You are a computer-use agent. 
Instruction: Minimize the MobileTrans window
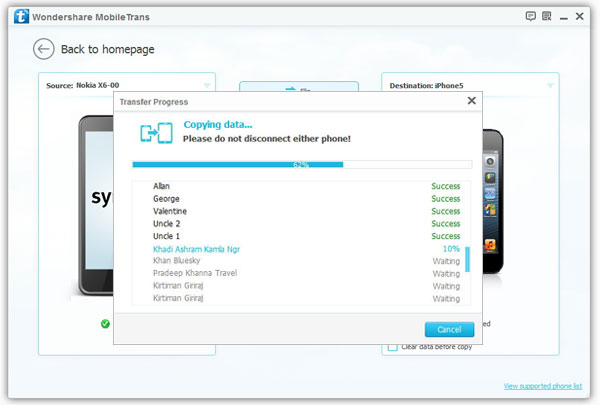(x=564, y=17)
